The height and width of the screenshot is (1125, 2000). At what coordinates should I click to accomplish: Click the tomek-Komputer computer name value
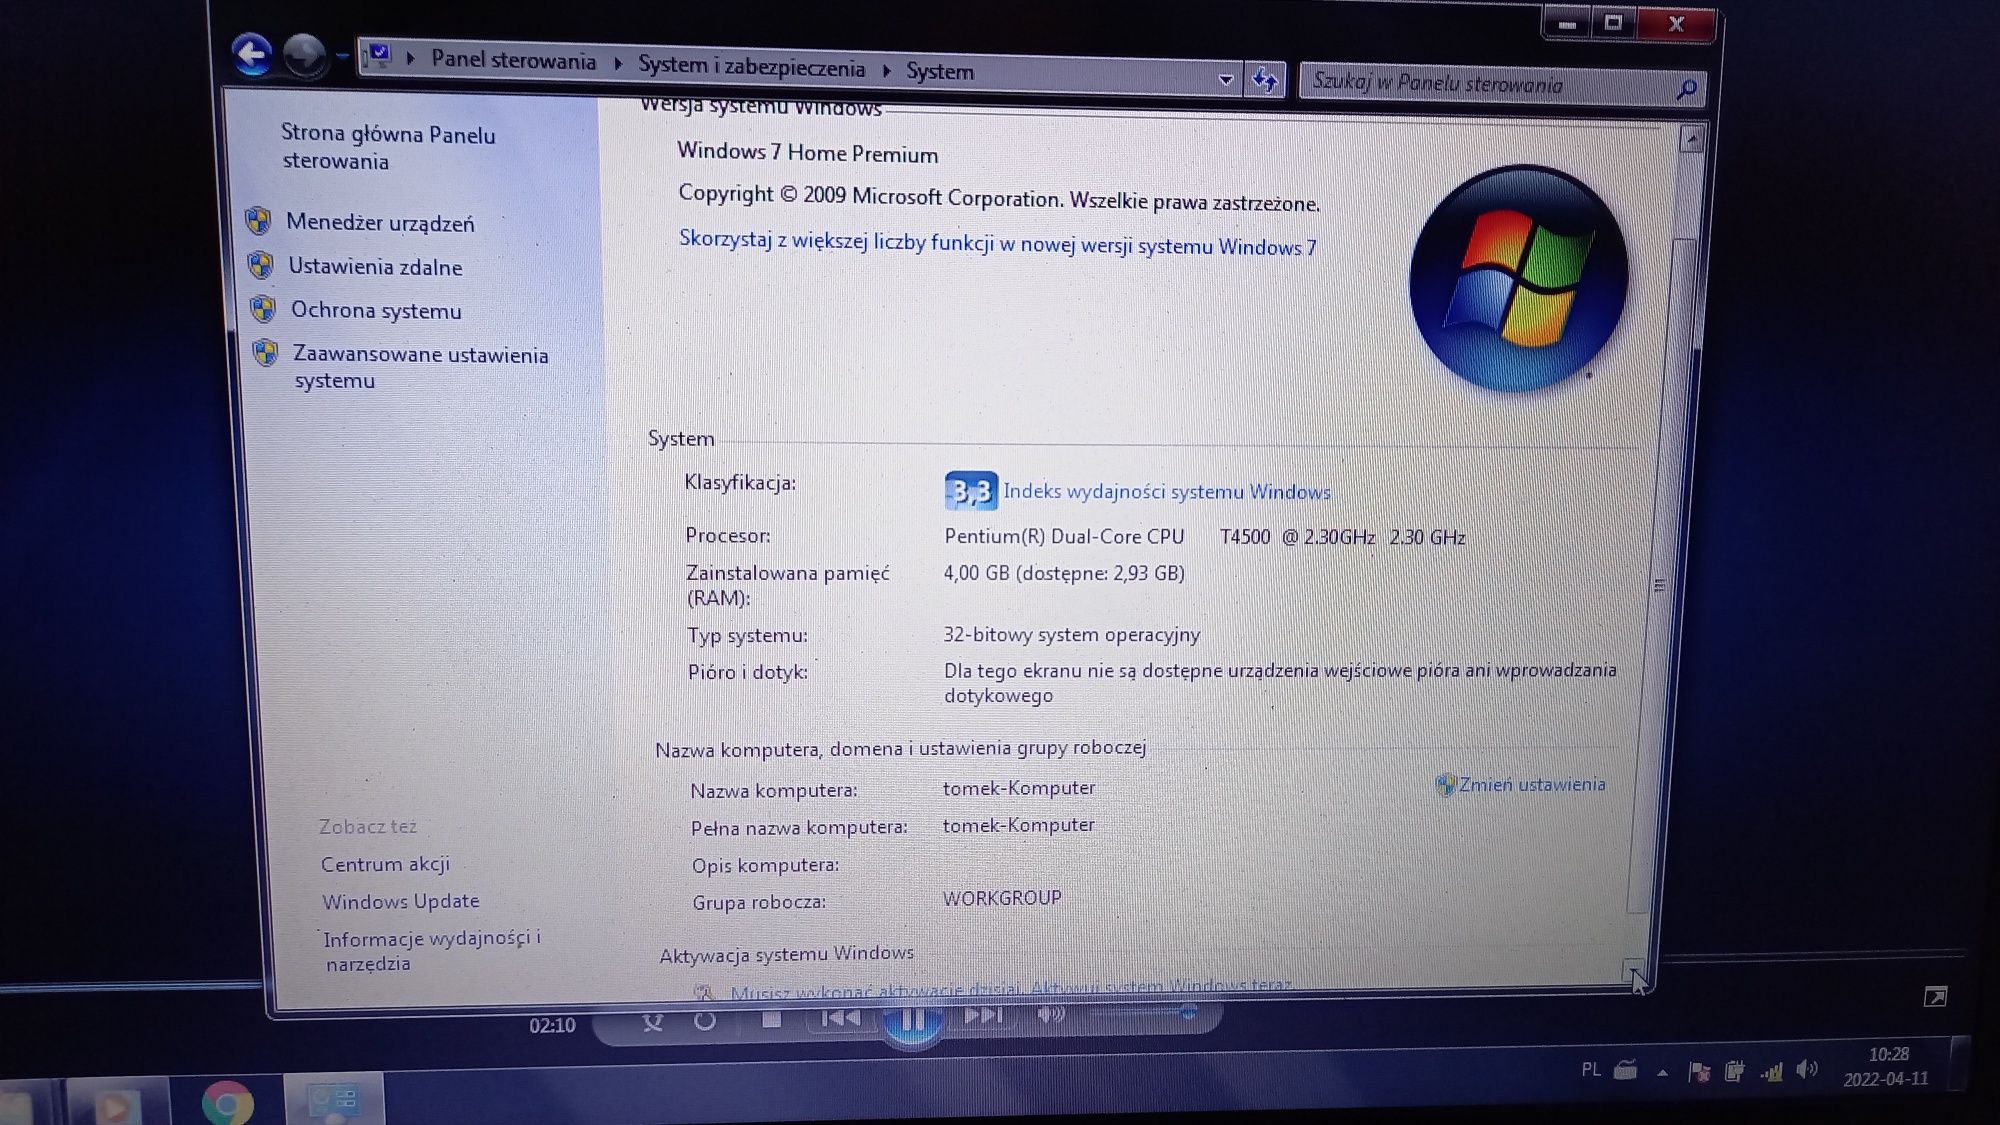point(1018,788)
